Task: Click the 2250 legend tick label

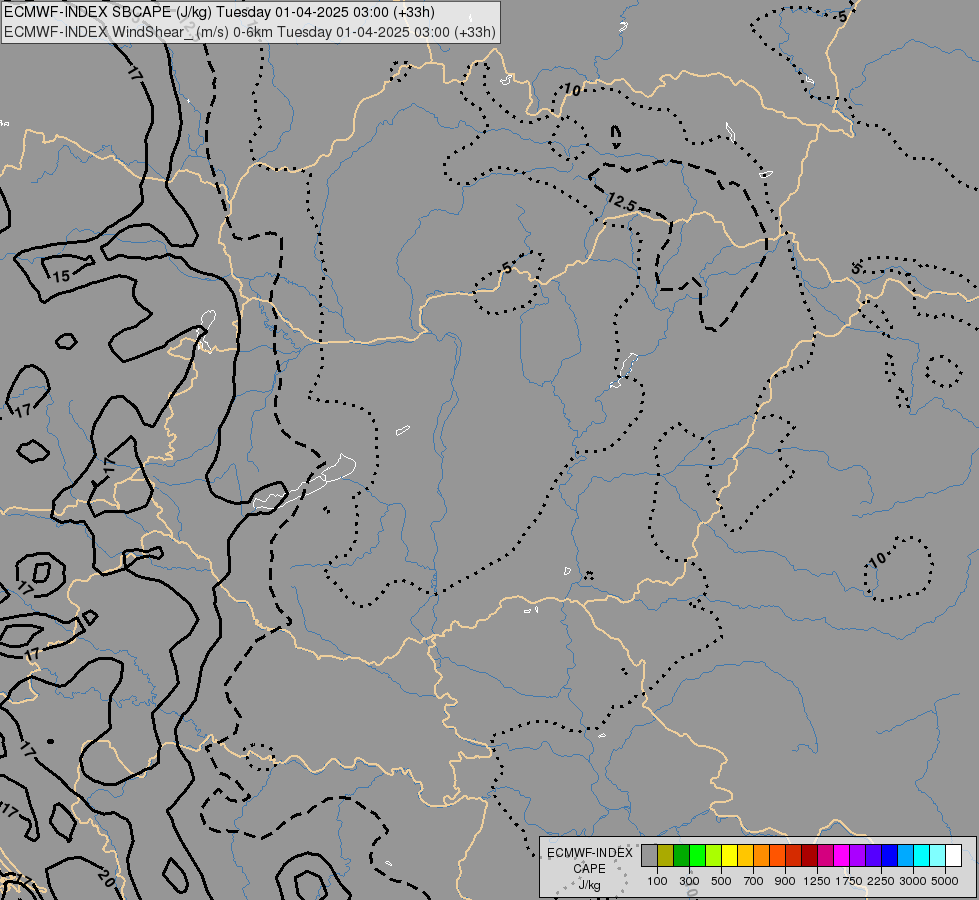Action: pyautogui.click(x=881, y=881)
